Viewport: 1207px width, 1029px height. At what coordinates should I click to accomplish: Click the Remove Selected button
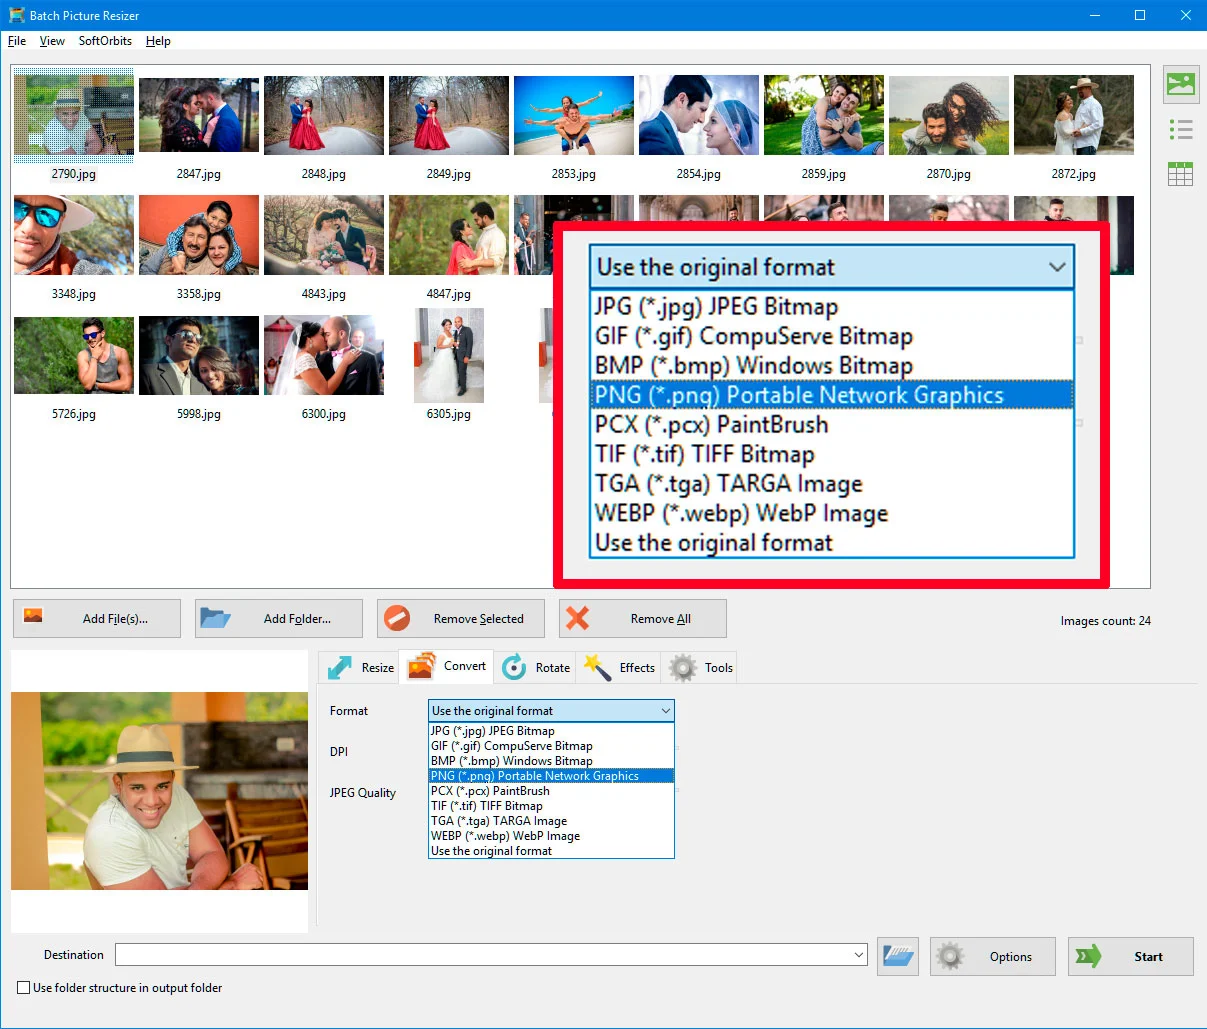[460, 617]
